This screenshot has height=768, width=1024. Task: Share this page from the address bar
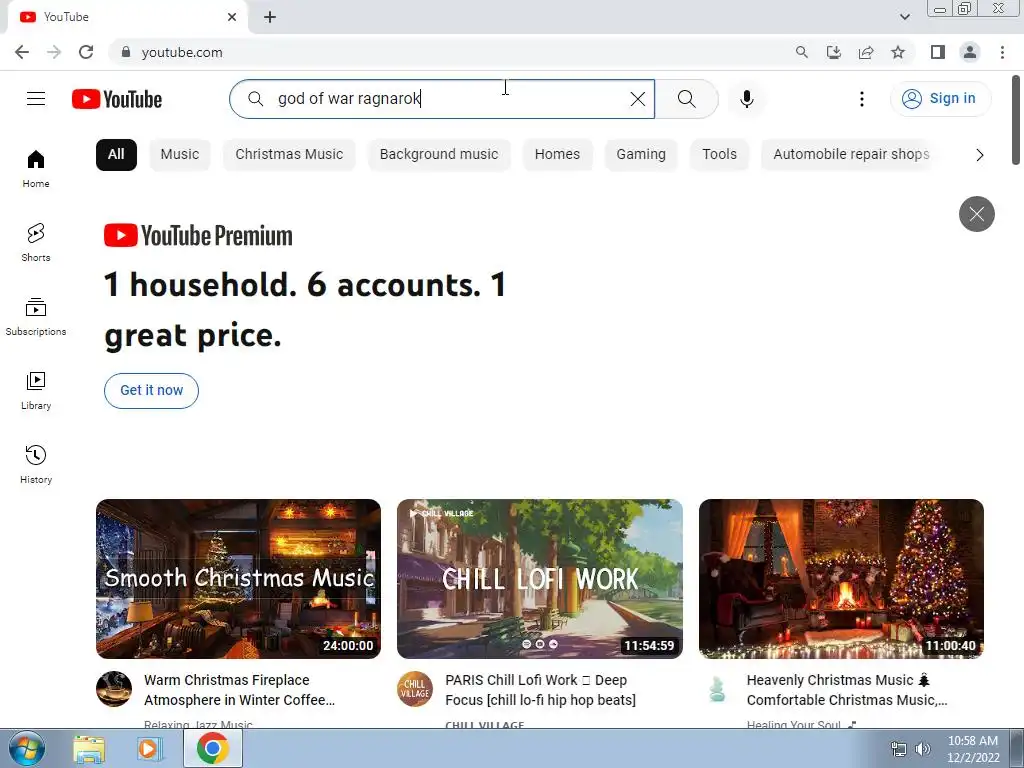tap(866, 52)
